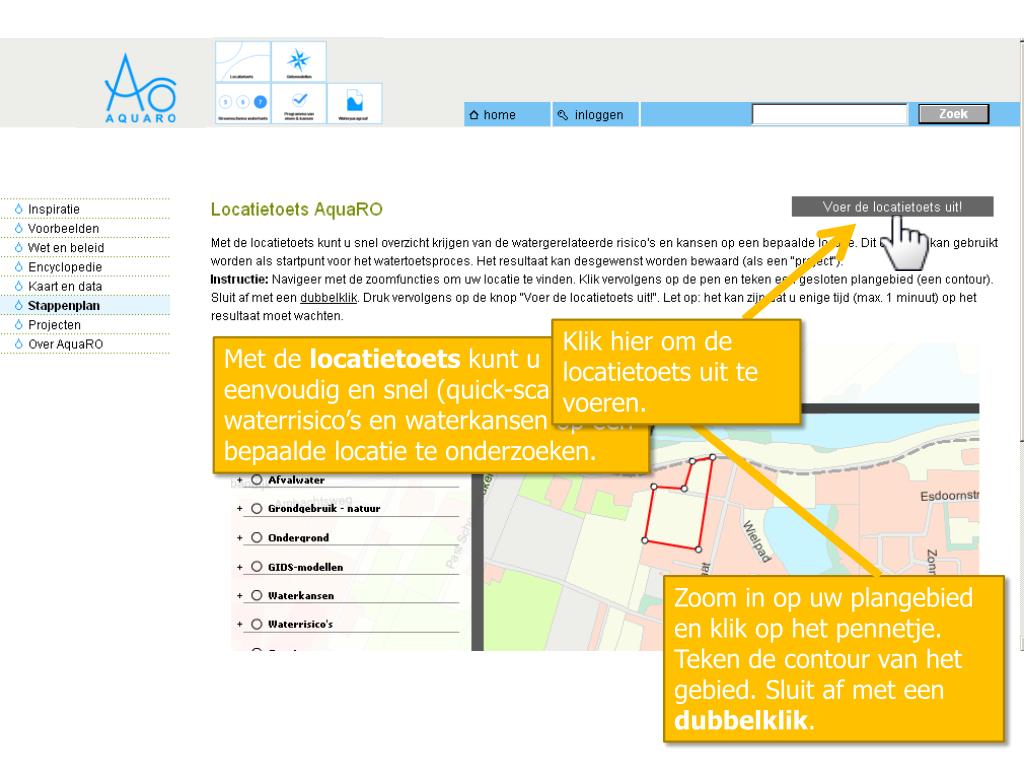Expand the Afvalwater layer group
1024x768 pixels.
[x=240, y=480]
